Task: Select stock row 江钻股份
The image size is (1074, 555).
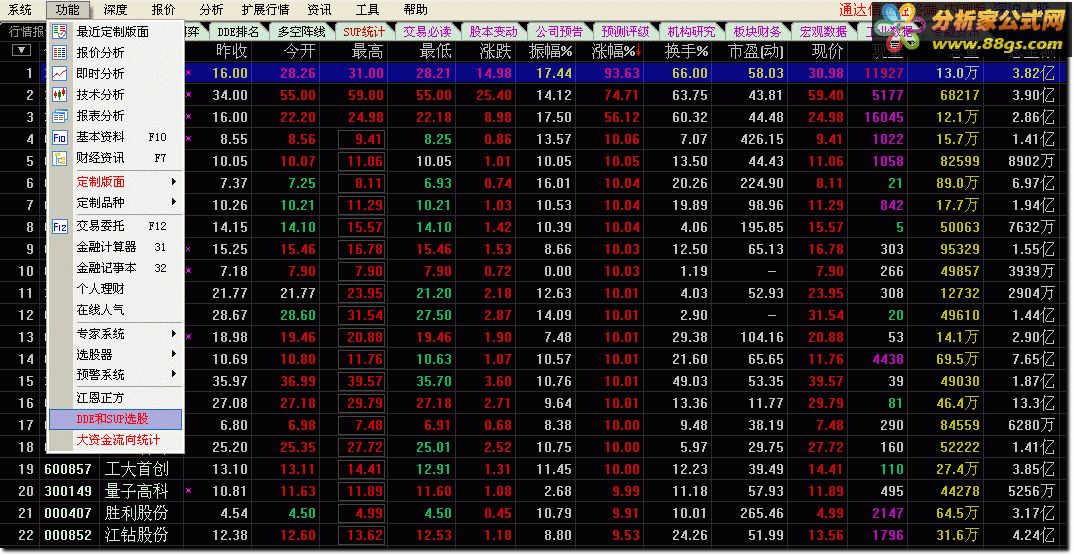Action: [136, 535]
